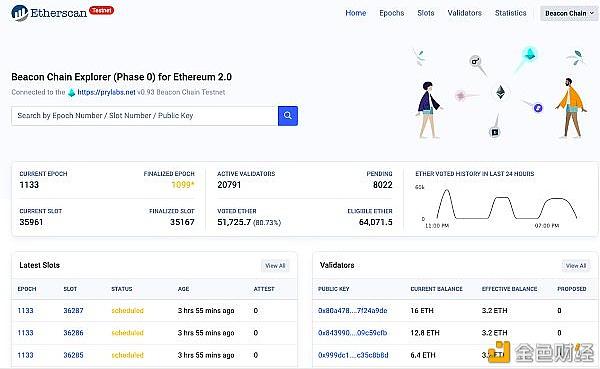Image resolution: width=600 pixels, height=369 pixels.
Task: Click the Ethereum diamond icon in illustration
Action: (x=500, y=92)
